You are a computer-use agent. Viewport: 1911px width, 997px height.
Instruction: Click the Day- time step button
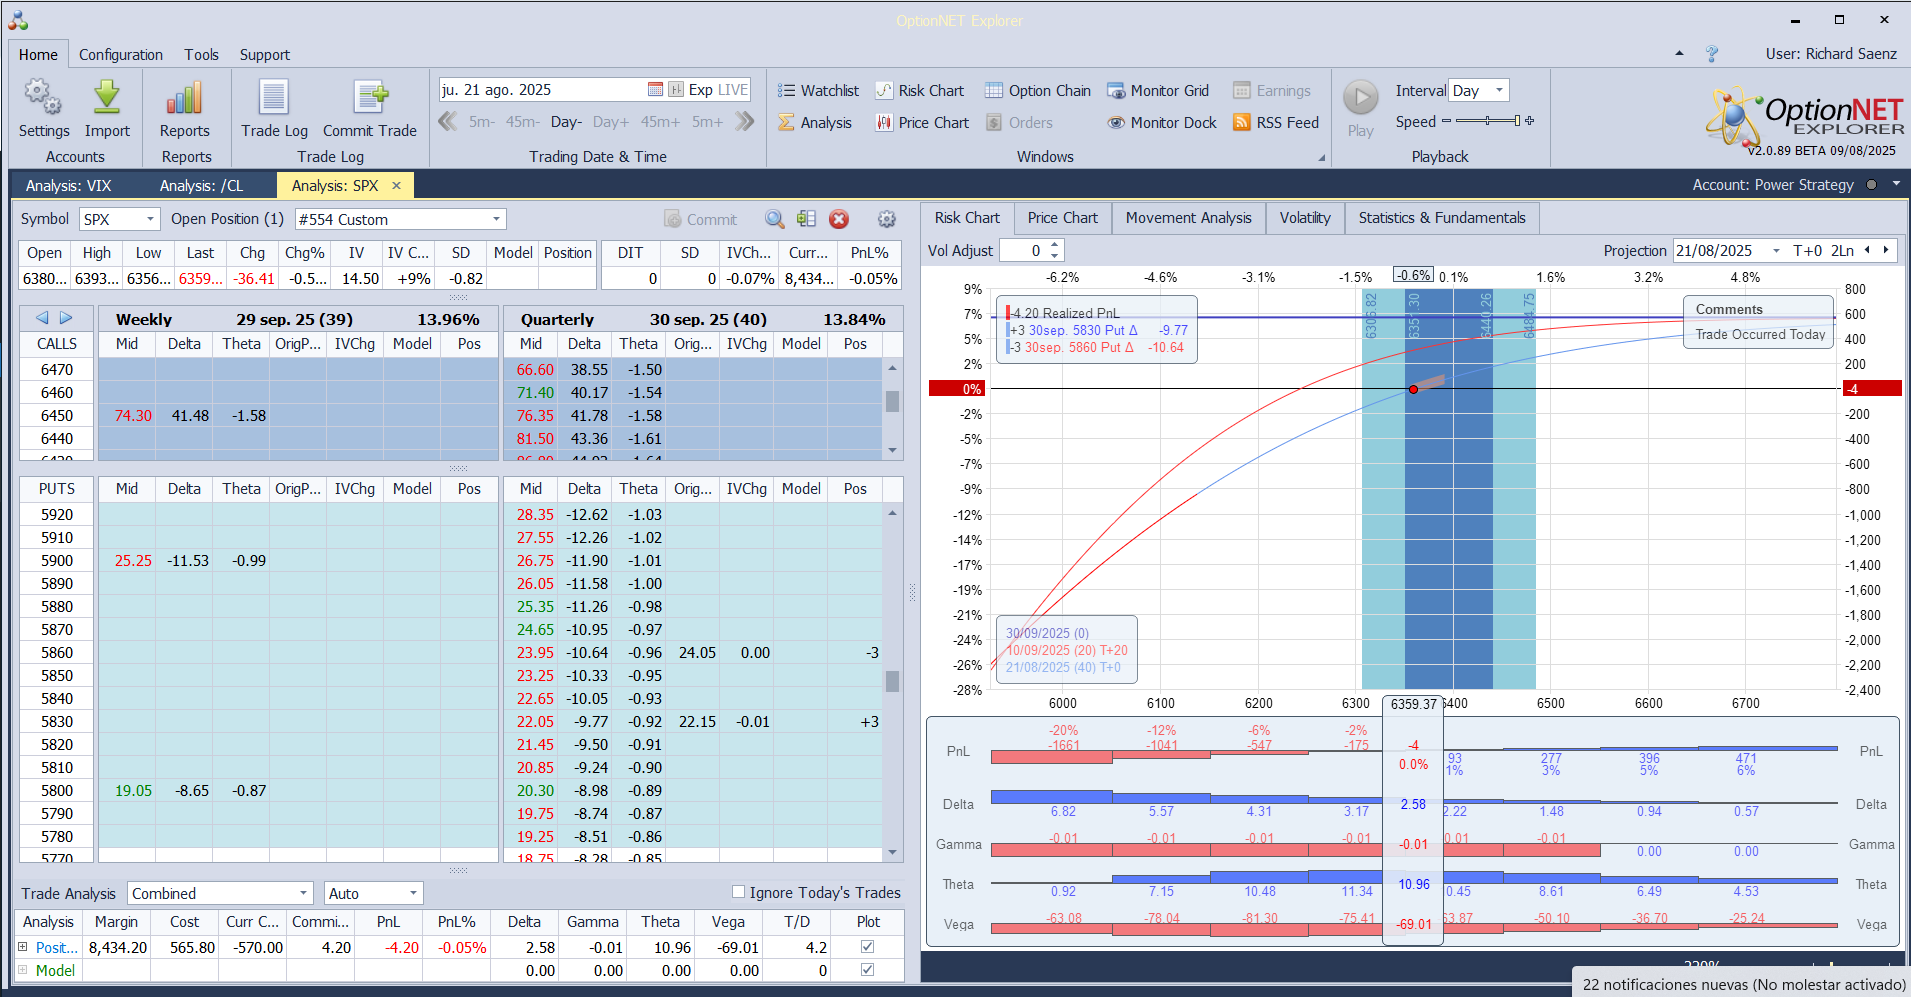pos(566,122)
